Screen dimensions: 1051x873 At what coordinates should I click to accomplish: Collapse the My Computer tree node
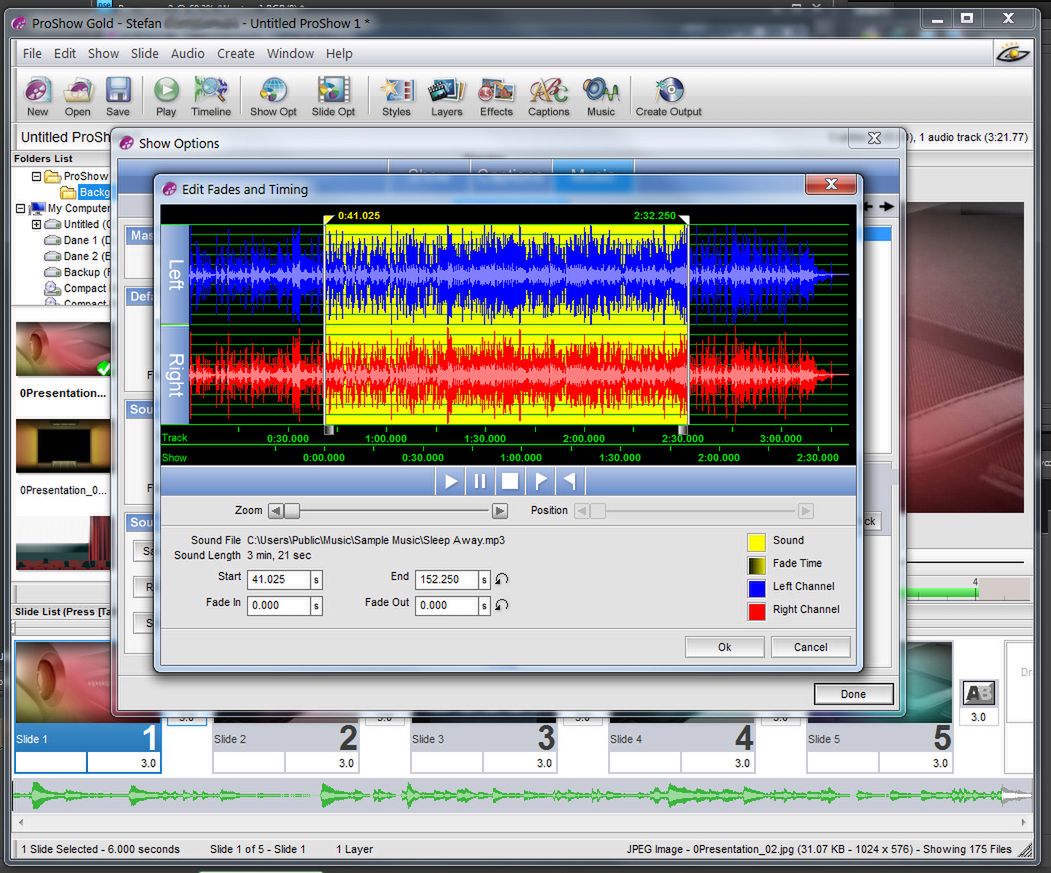pyautogui.click(x=21, y=209)
